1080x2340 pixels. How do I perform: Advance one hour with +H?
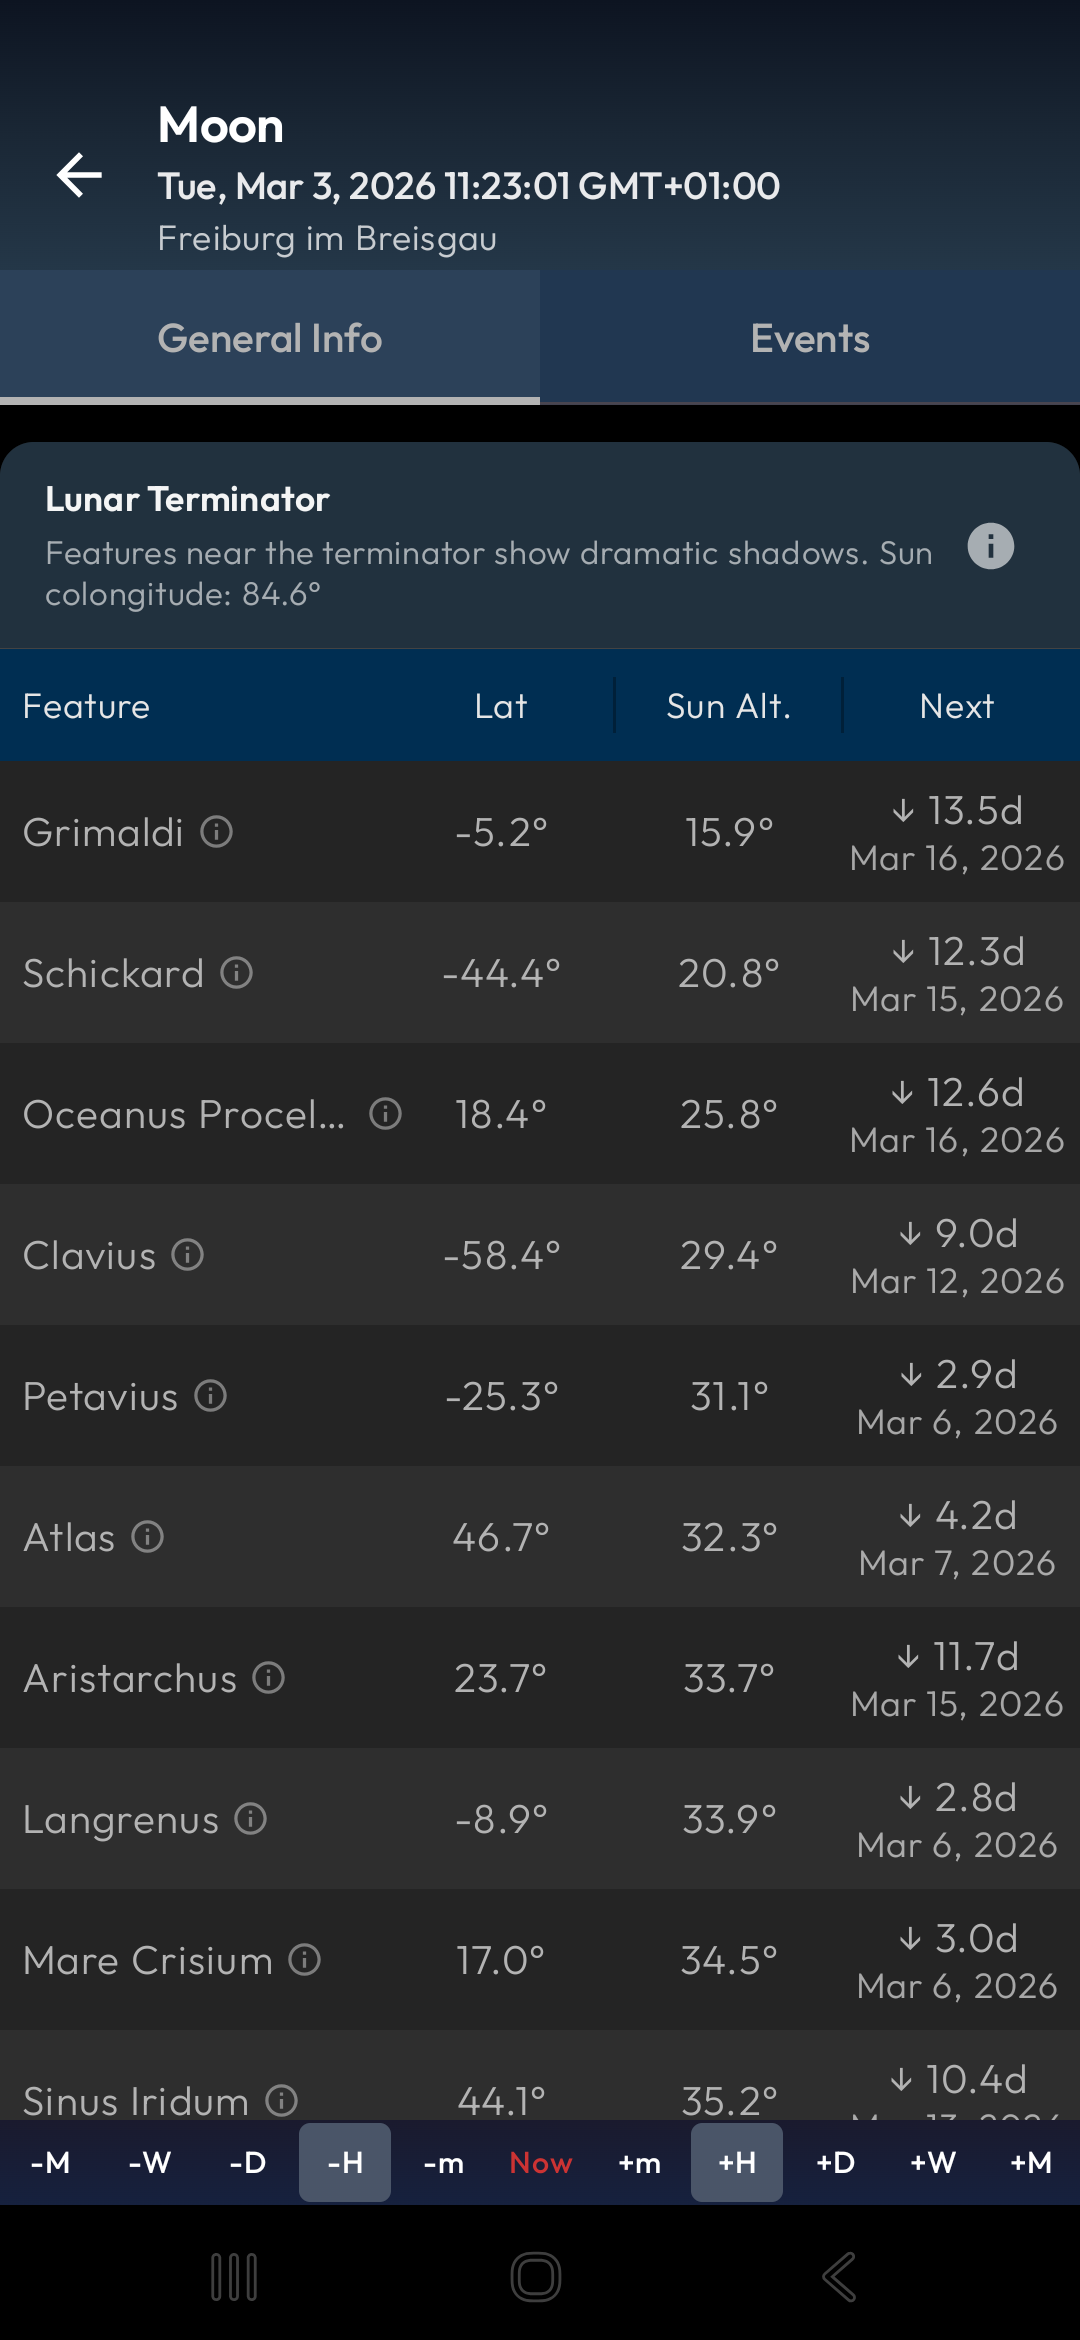click(737, 2163)
